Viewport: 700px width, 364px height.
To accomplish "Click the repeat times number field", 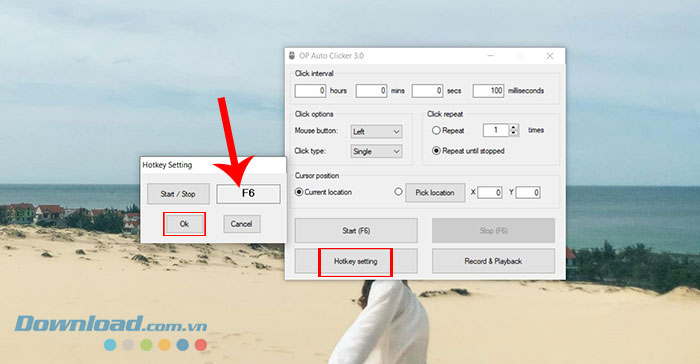I will (x=496, y=130).
